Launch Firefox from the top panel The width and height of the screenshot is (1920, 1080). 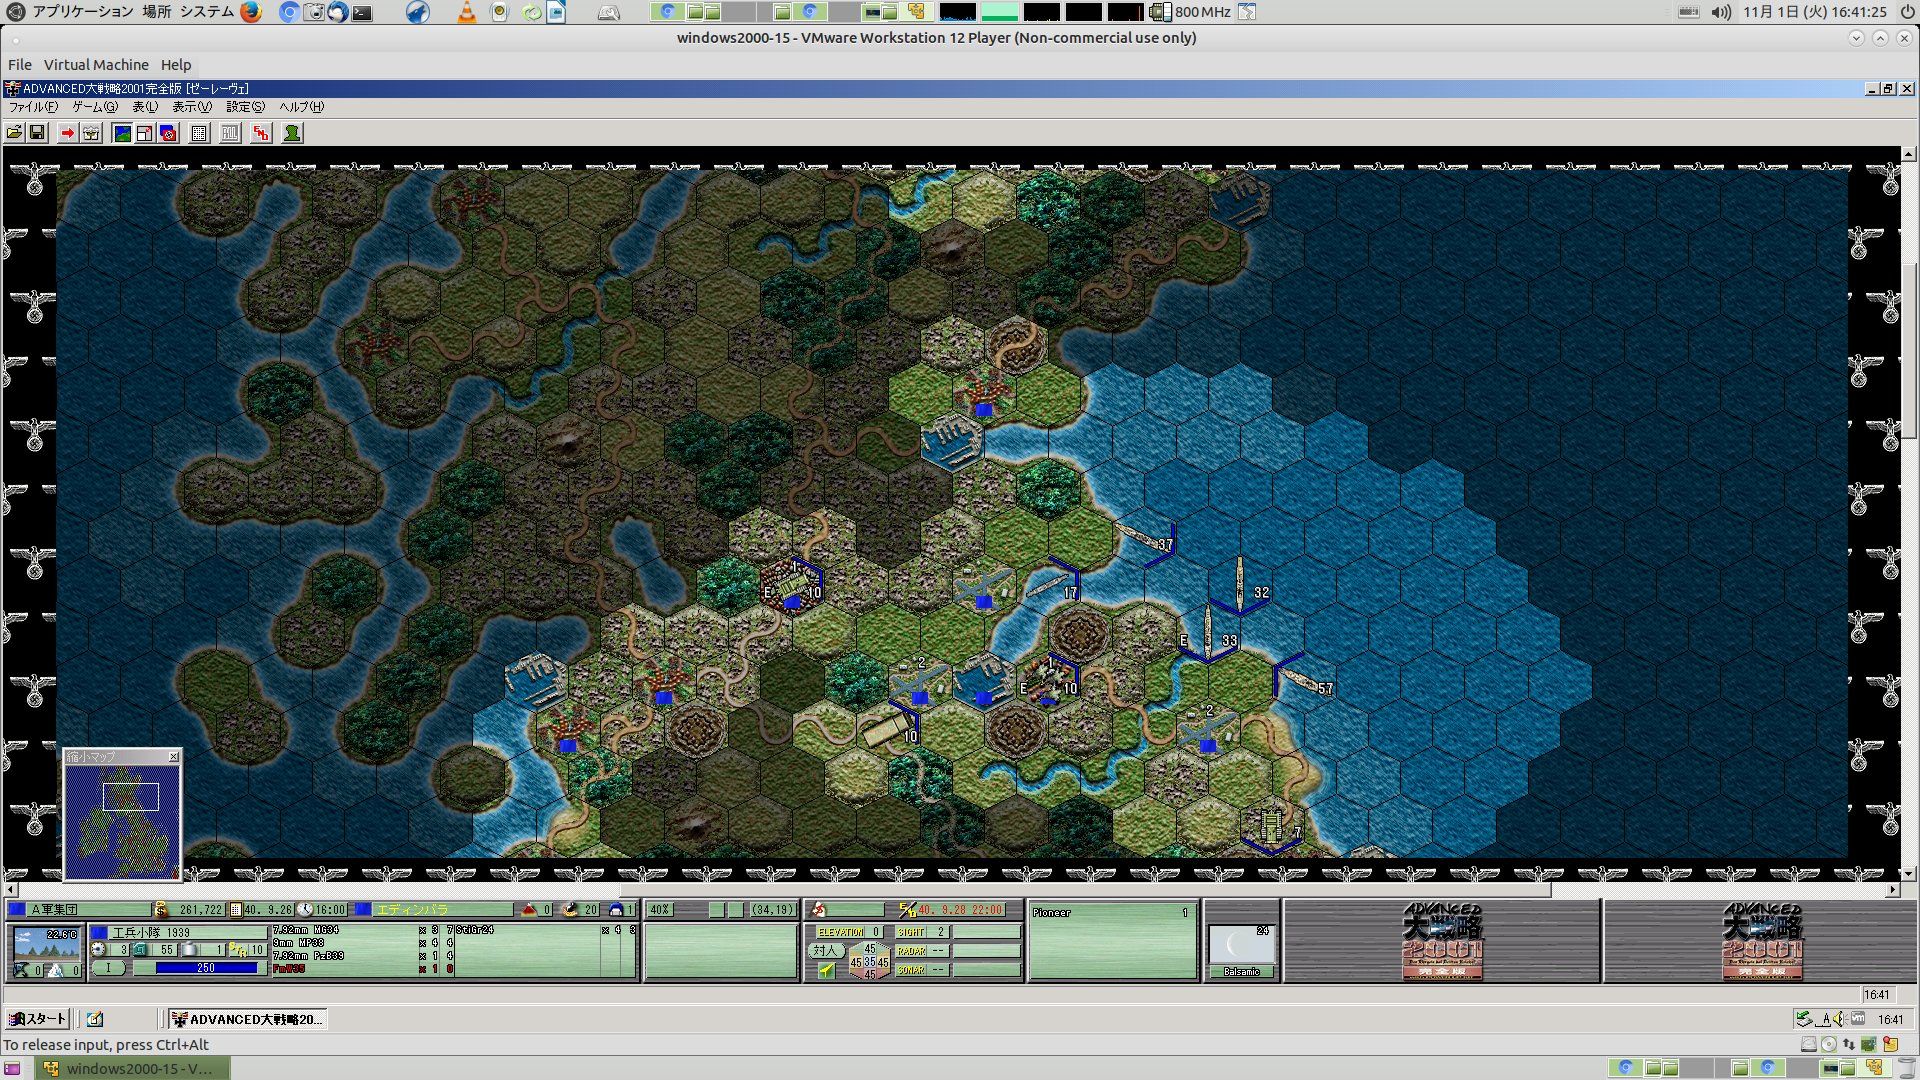(x=250, y=12)
